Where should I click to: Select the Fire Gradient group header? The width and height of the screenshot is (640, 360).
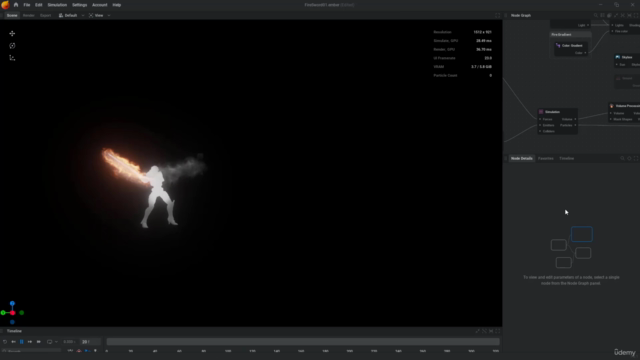click(x=571, y=35)
